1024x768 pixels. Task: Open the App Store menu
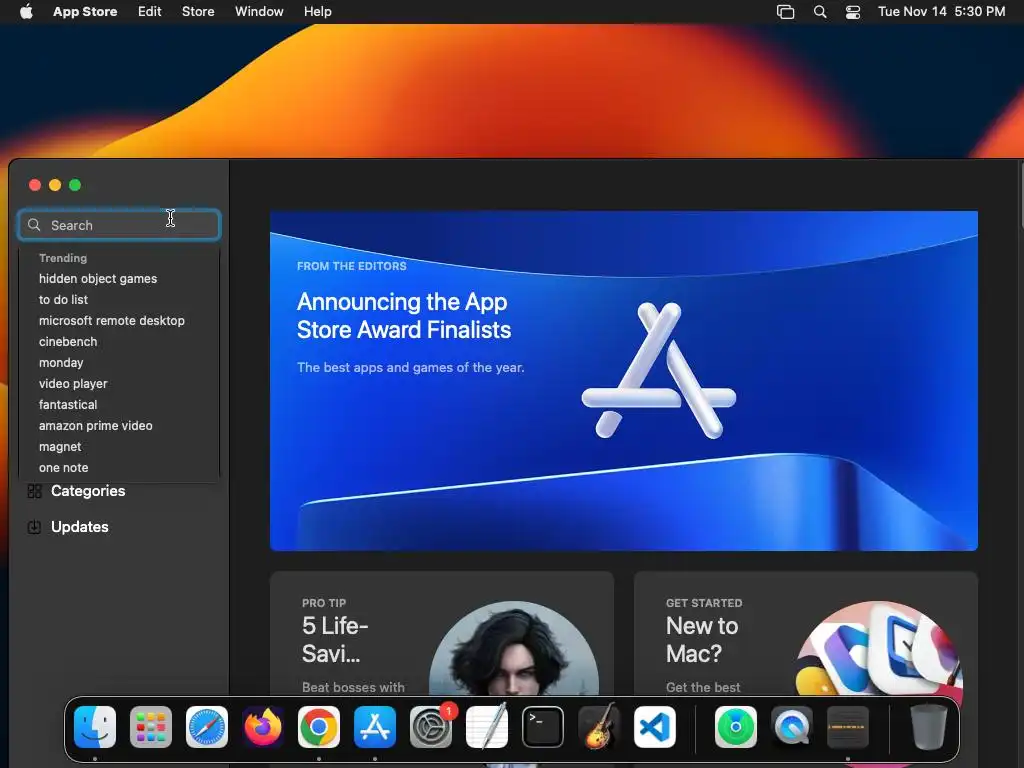point(85,12)
